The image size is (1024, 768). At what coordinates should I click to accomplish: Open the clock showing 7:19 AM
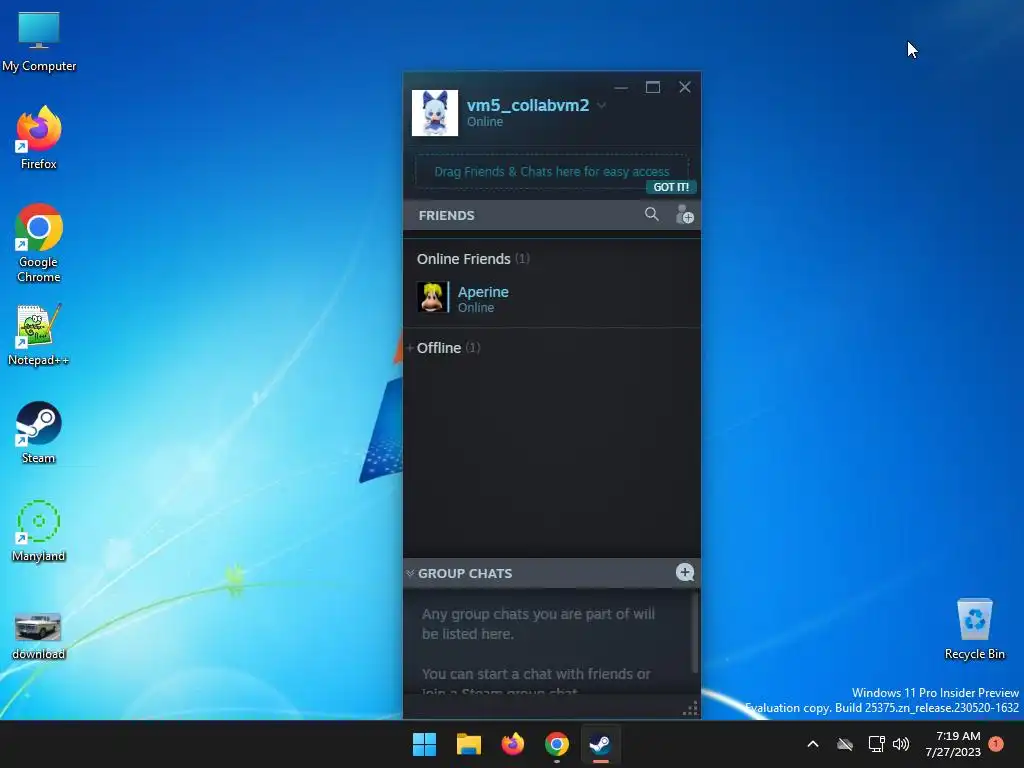pos(953,744)
